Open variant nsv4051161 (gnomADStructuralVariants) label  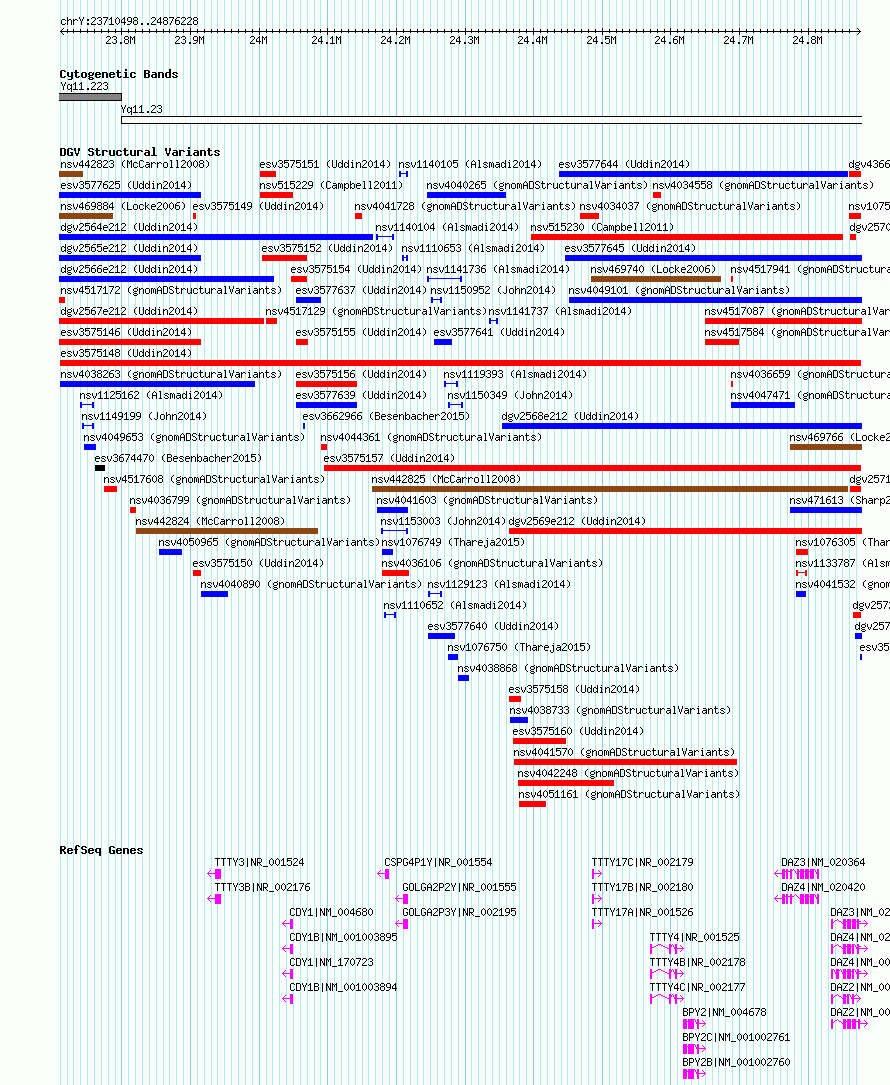(x=629, y=794)
